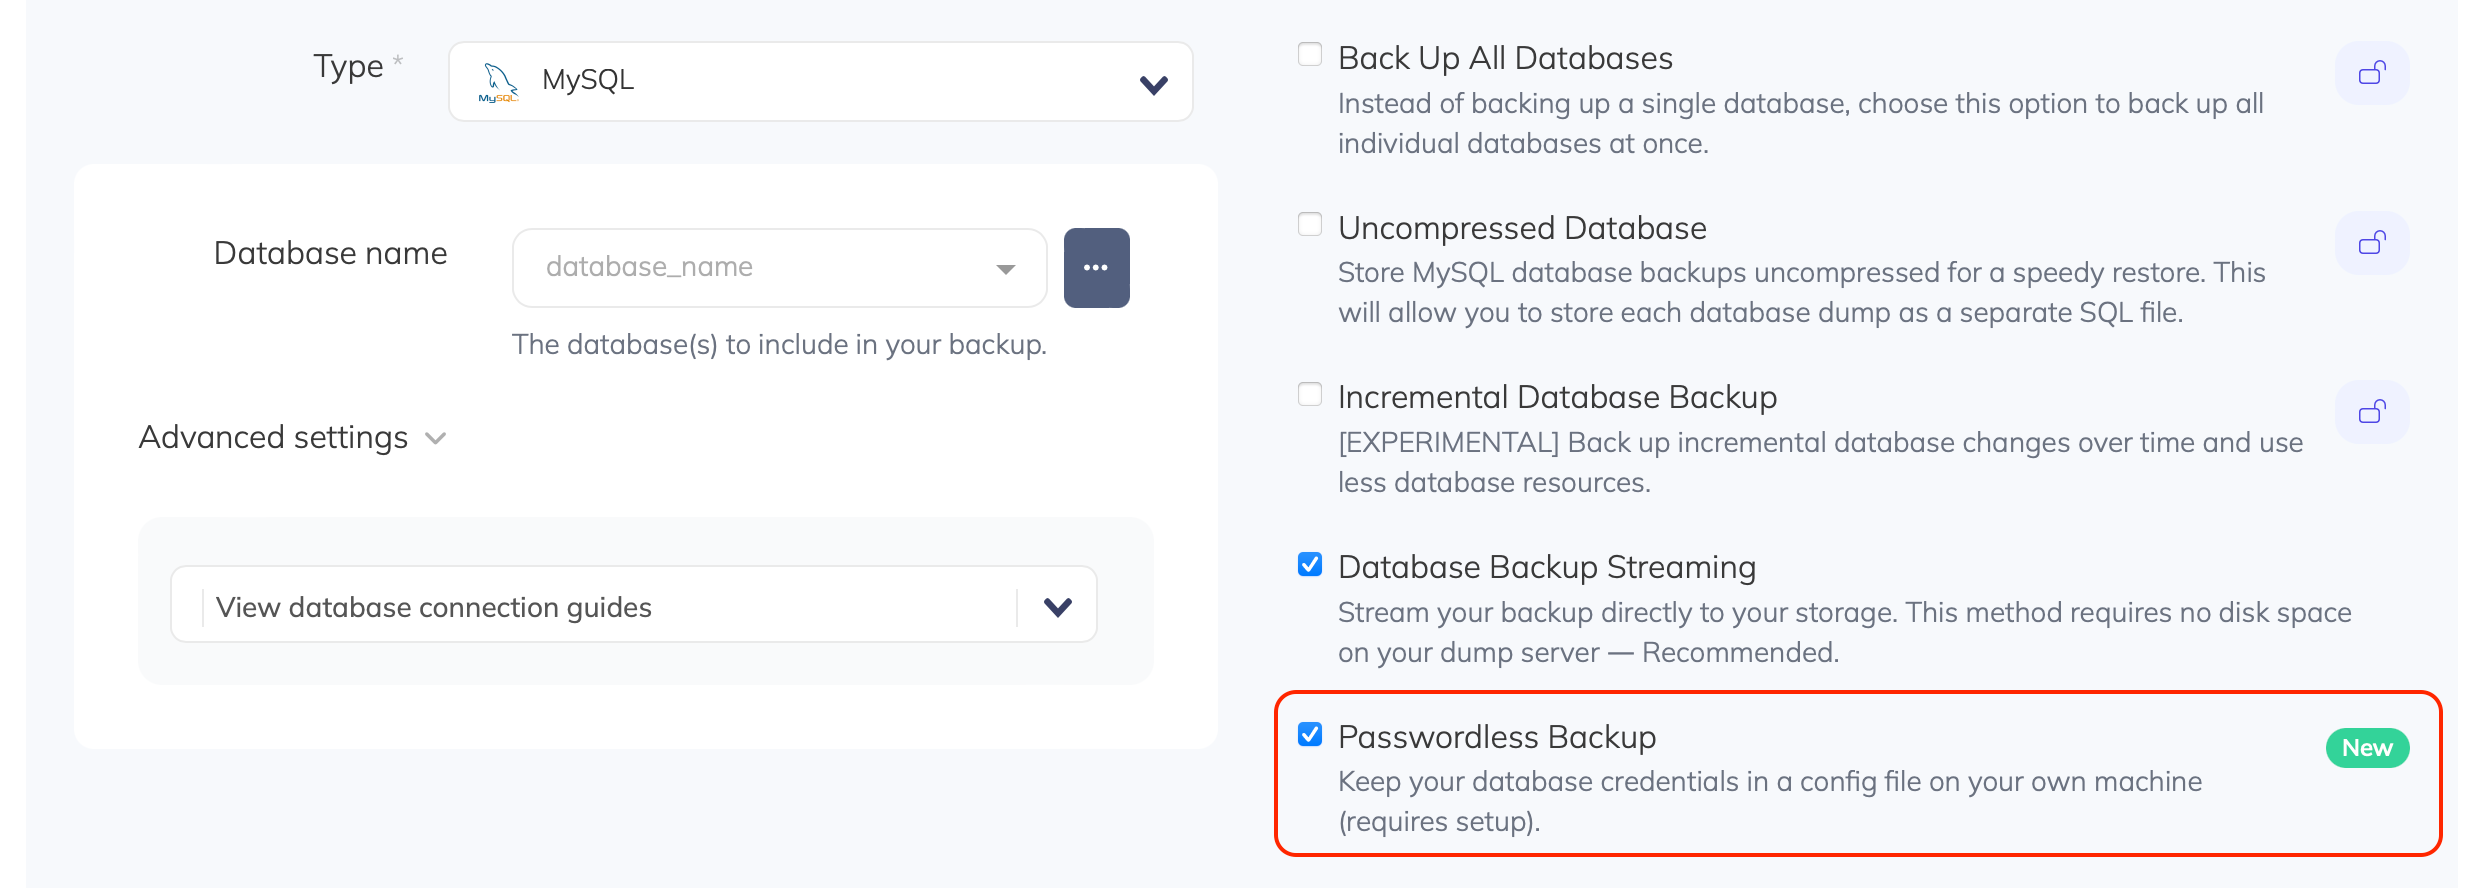Image resolution: width=2484 pixels, height=888 pixels.
Task: Open the ellipsis options next to database name
Action: pos(1096,267)
